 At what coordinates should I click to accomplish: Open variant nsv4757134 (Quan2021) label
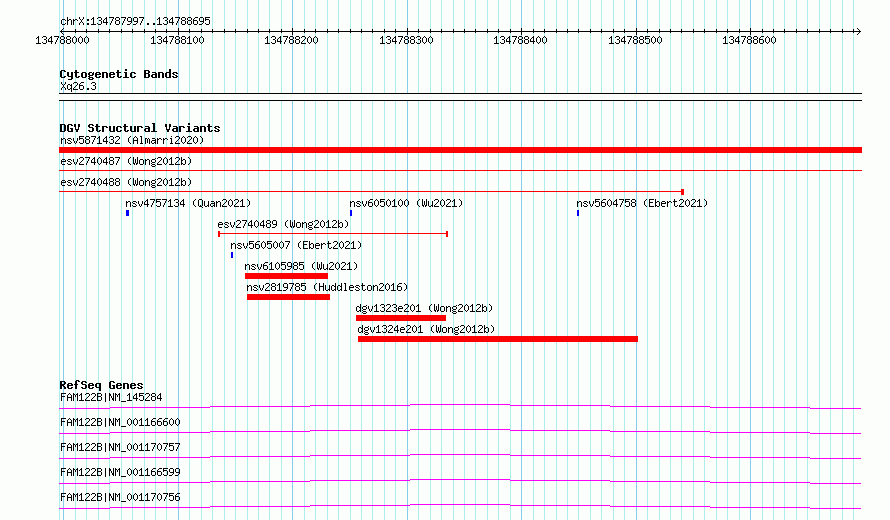click(188, 203)
